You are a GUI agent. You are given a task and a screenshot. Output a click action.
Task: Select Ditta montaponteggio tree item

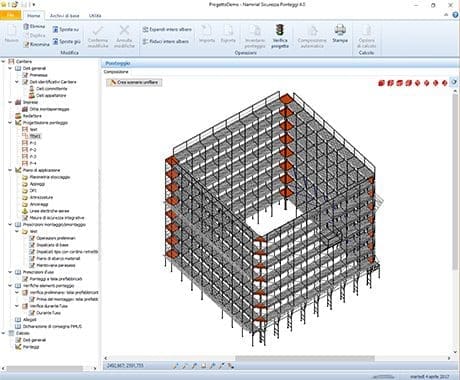coord(49,109)
